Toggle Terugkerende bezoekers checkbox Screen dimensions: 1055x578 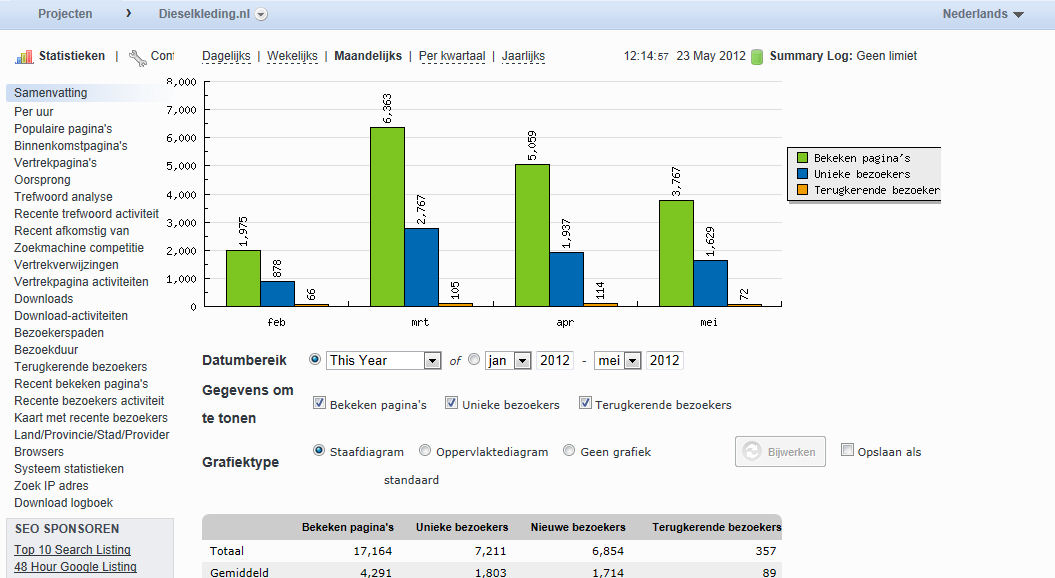[x=585, y=403]
